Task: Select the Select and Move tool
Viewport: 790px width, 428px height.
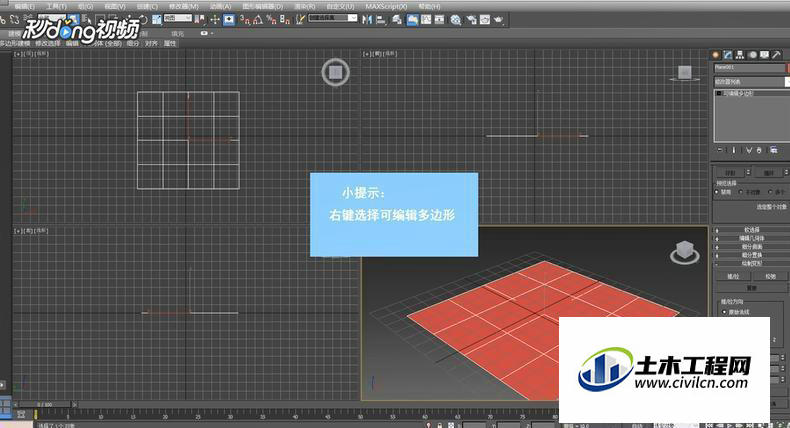Action: pyautogui.click(x=215, y=20)
